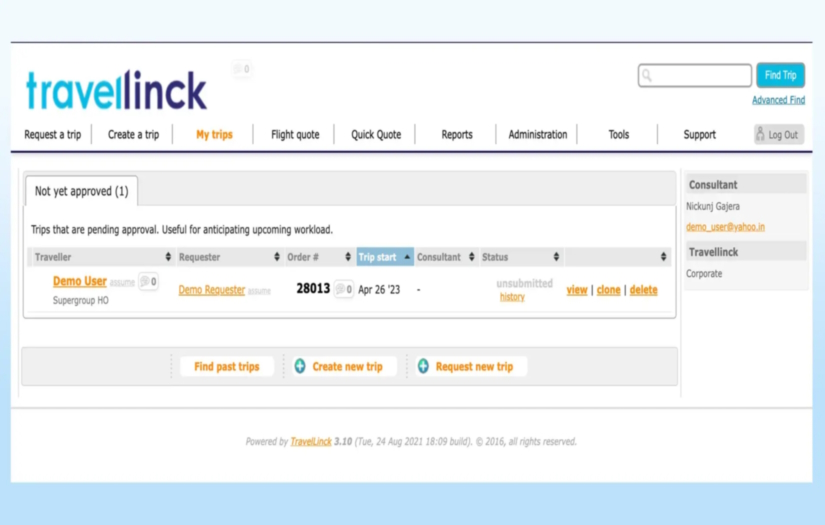Click the plus icon on Request new trip
Image resolution: width=825 pixels, height=525 pixels.
click(423, 366)
